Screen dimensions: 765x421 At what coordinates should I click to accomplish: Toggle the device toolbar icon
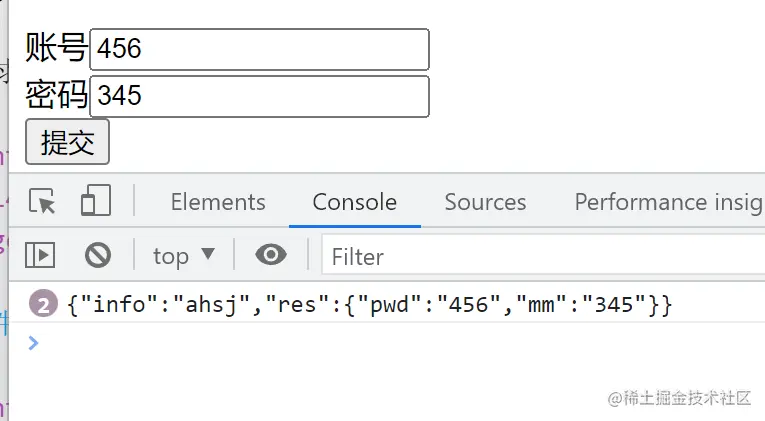[x=95, y=201]
